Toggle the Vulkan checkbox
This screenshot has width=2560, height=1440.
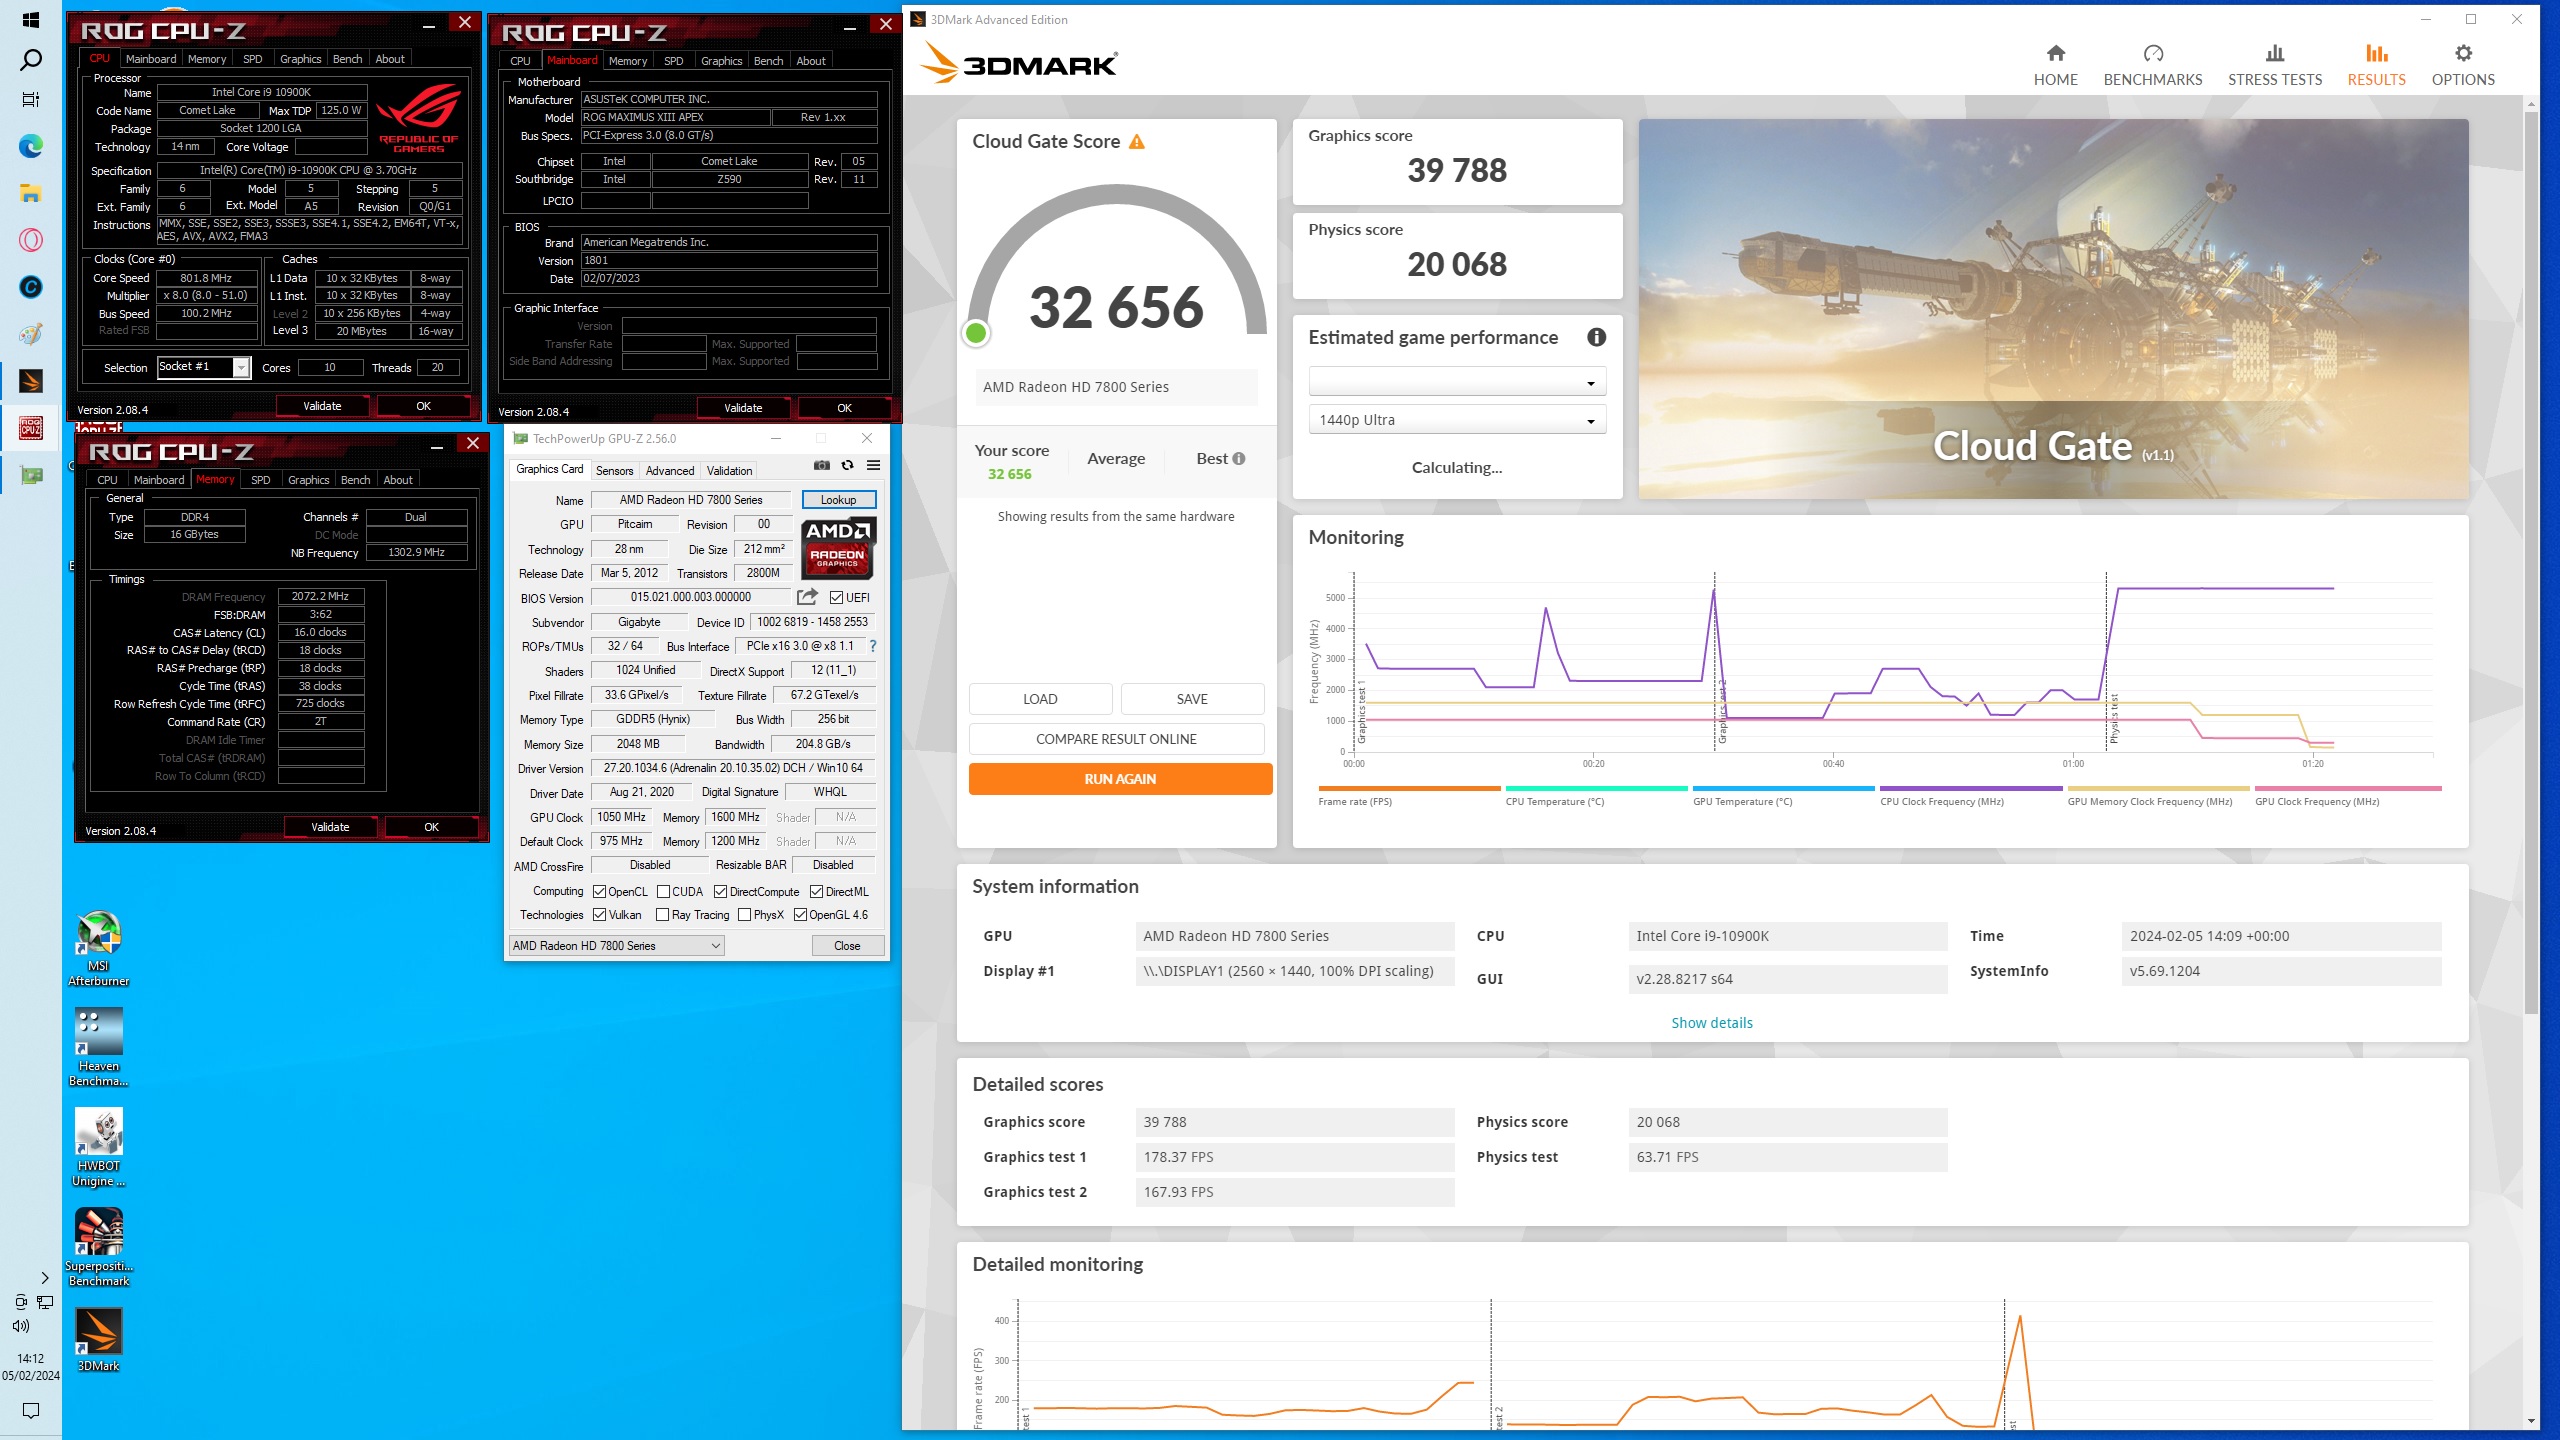(x=599, y=915)
